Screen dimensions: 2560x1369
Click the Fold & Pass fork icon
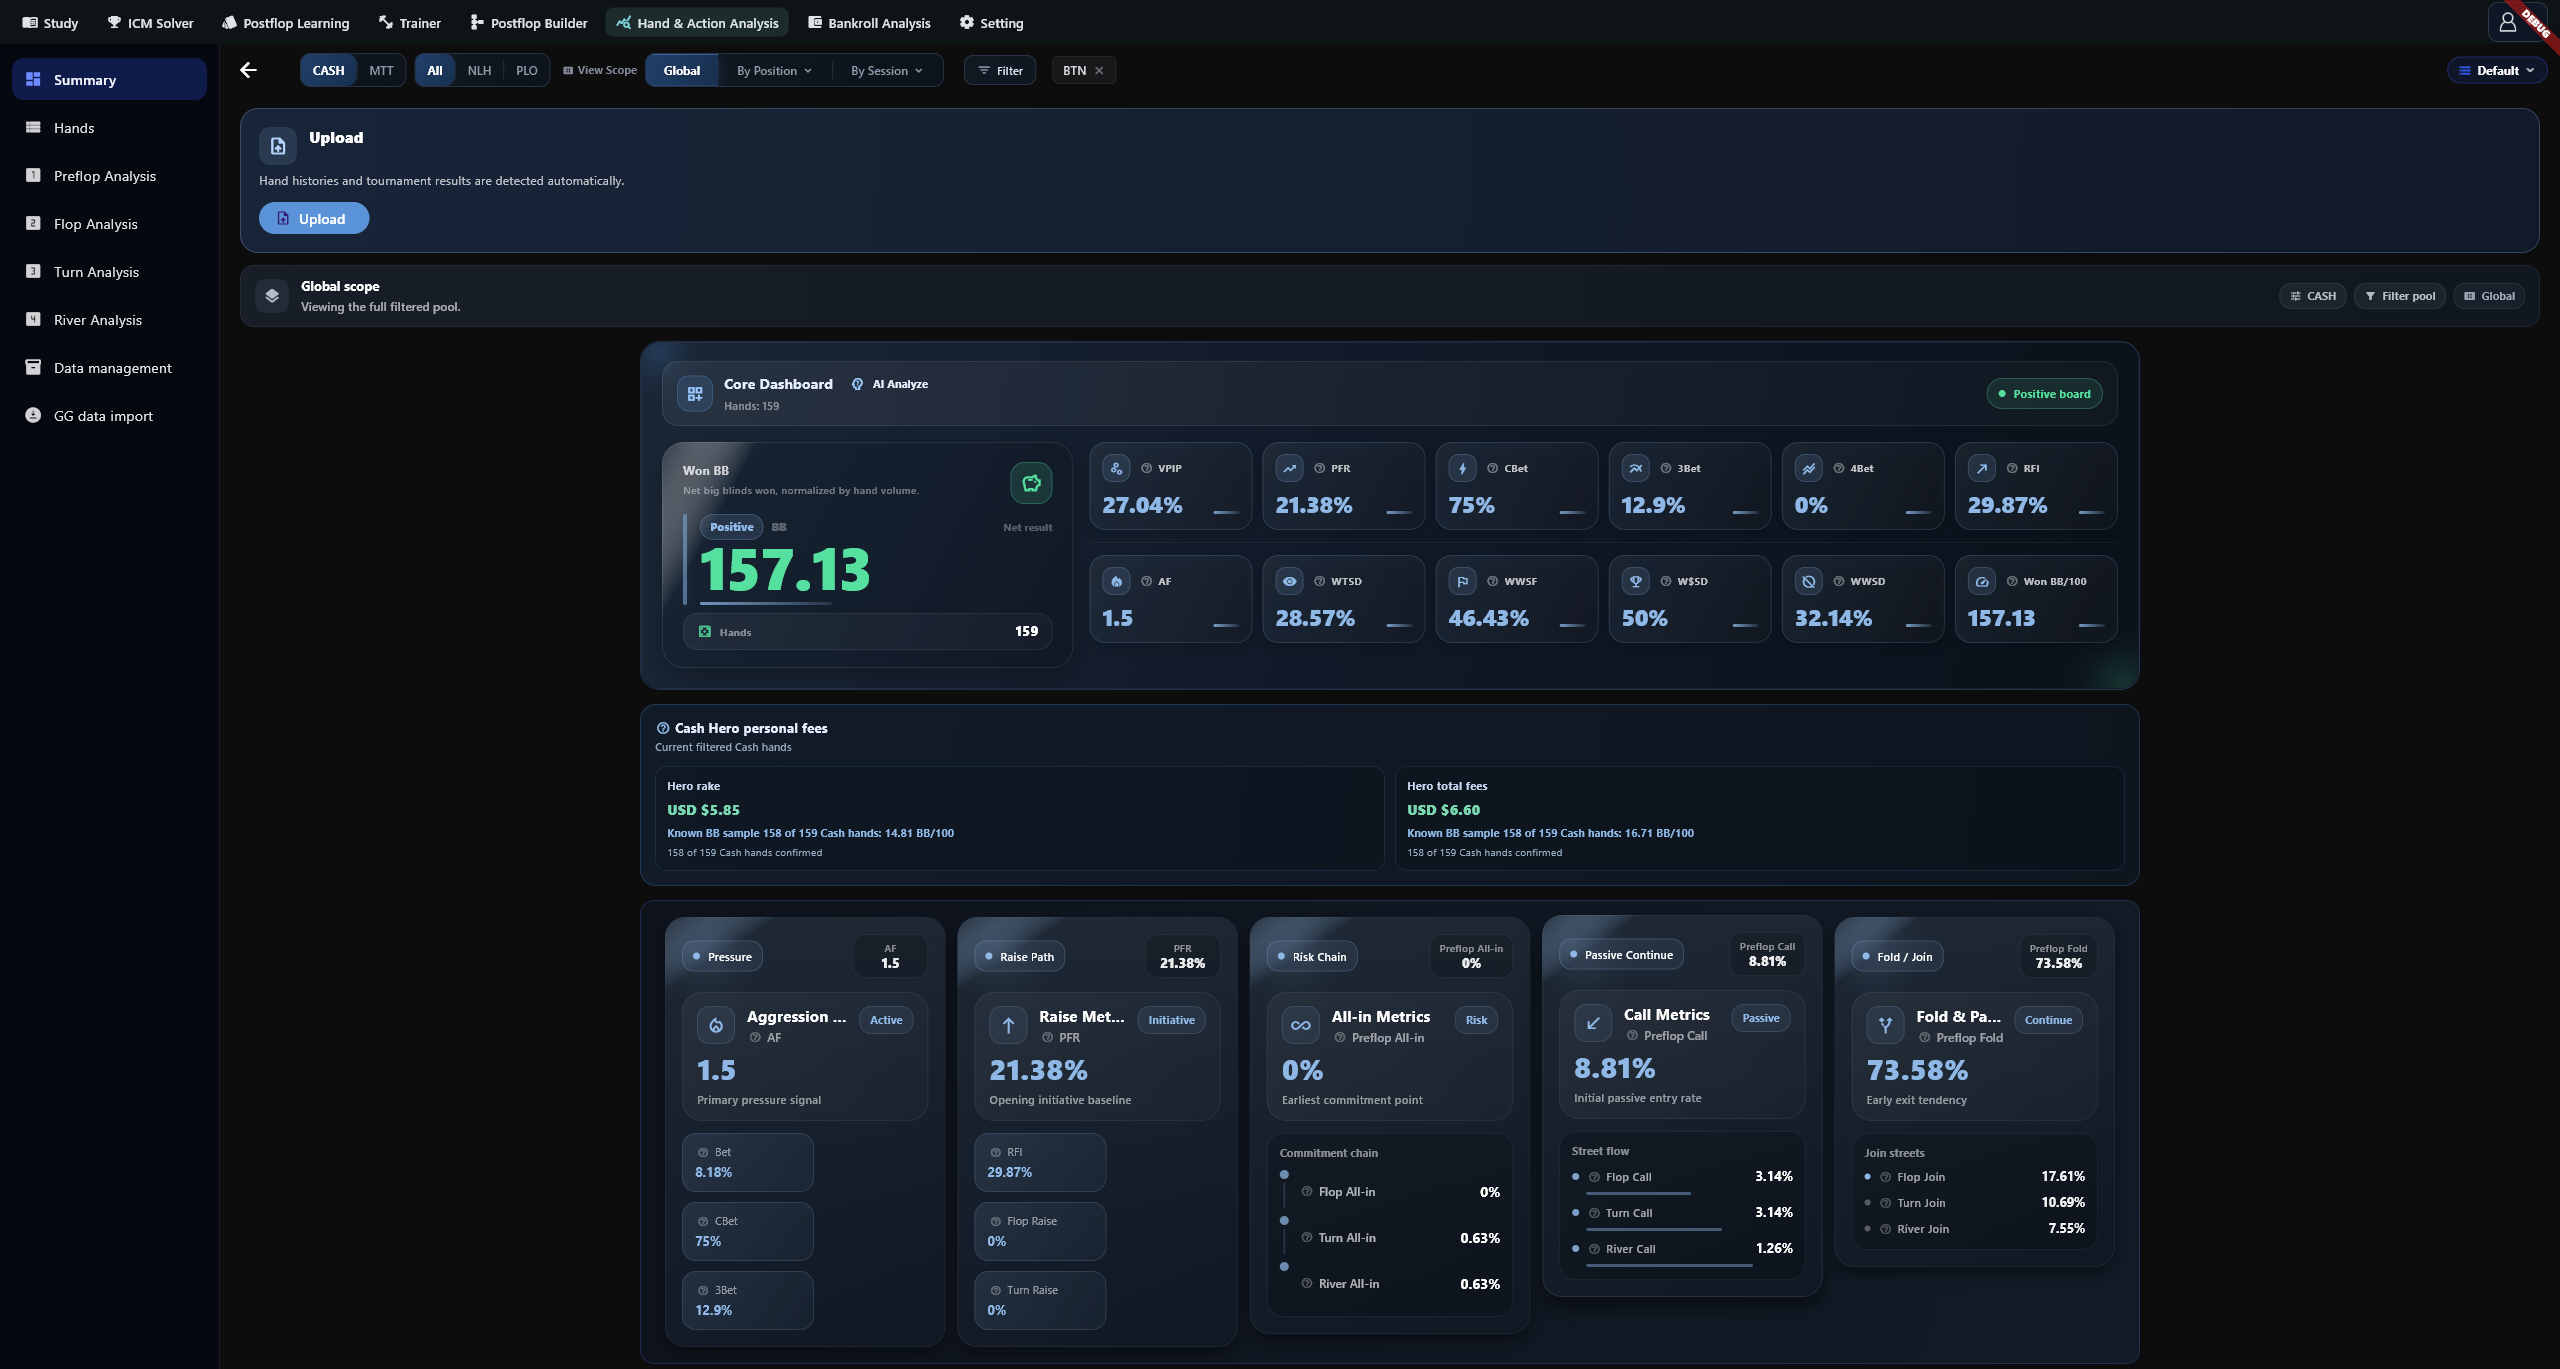click(1885, 1025)
